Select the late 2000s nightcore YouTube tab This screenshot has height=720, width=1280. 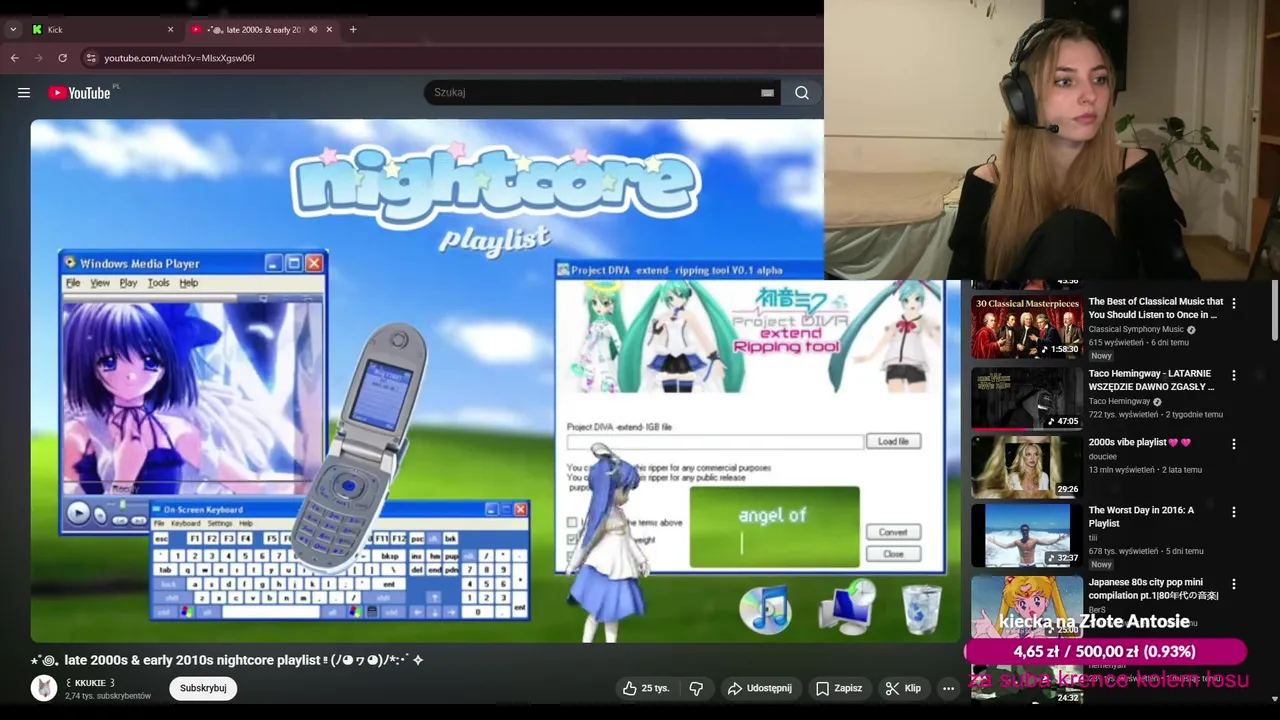pyautogui.click(x=260, y=30)
